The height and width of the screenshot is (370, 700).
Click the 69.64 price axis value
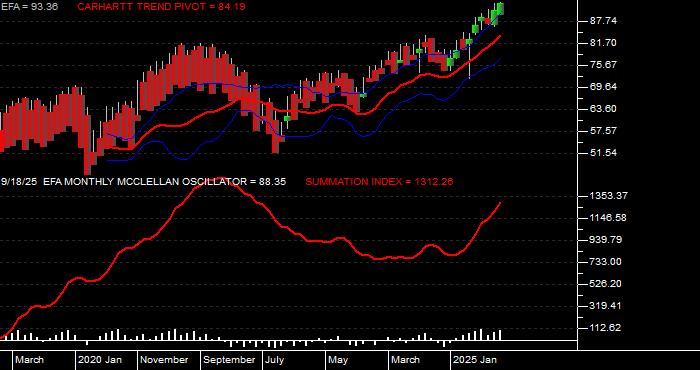603,87
